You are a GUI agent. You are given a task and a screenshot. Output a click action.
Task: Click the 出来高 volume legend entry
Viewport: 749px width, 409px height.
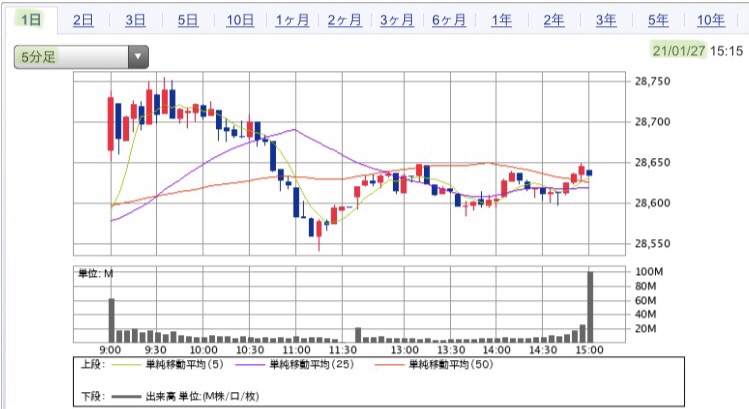202,397
